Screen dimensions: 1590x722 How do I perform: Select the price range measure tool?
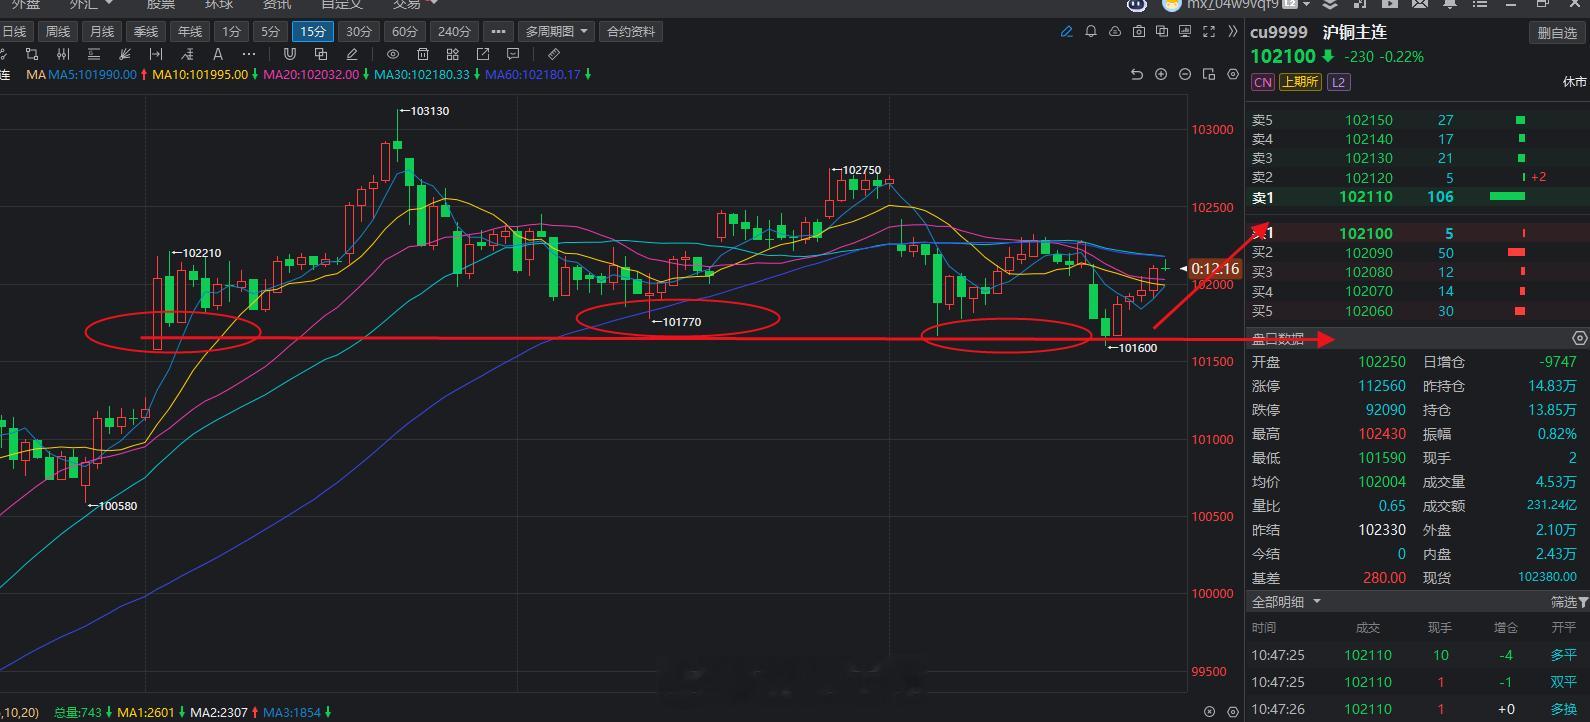point(155,54)
